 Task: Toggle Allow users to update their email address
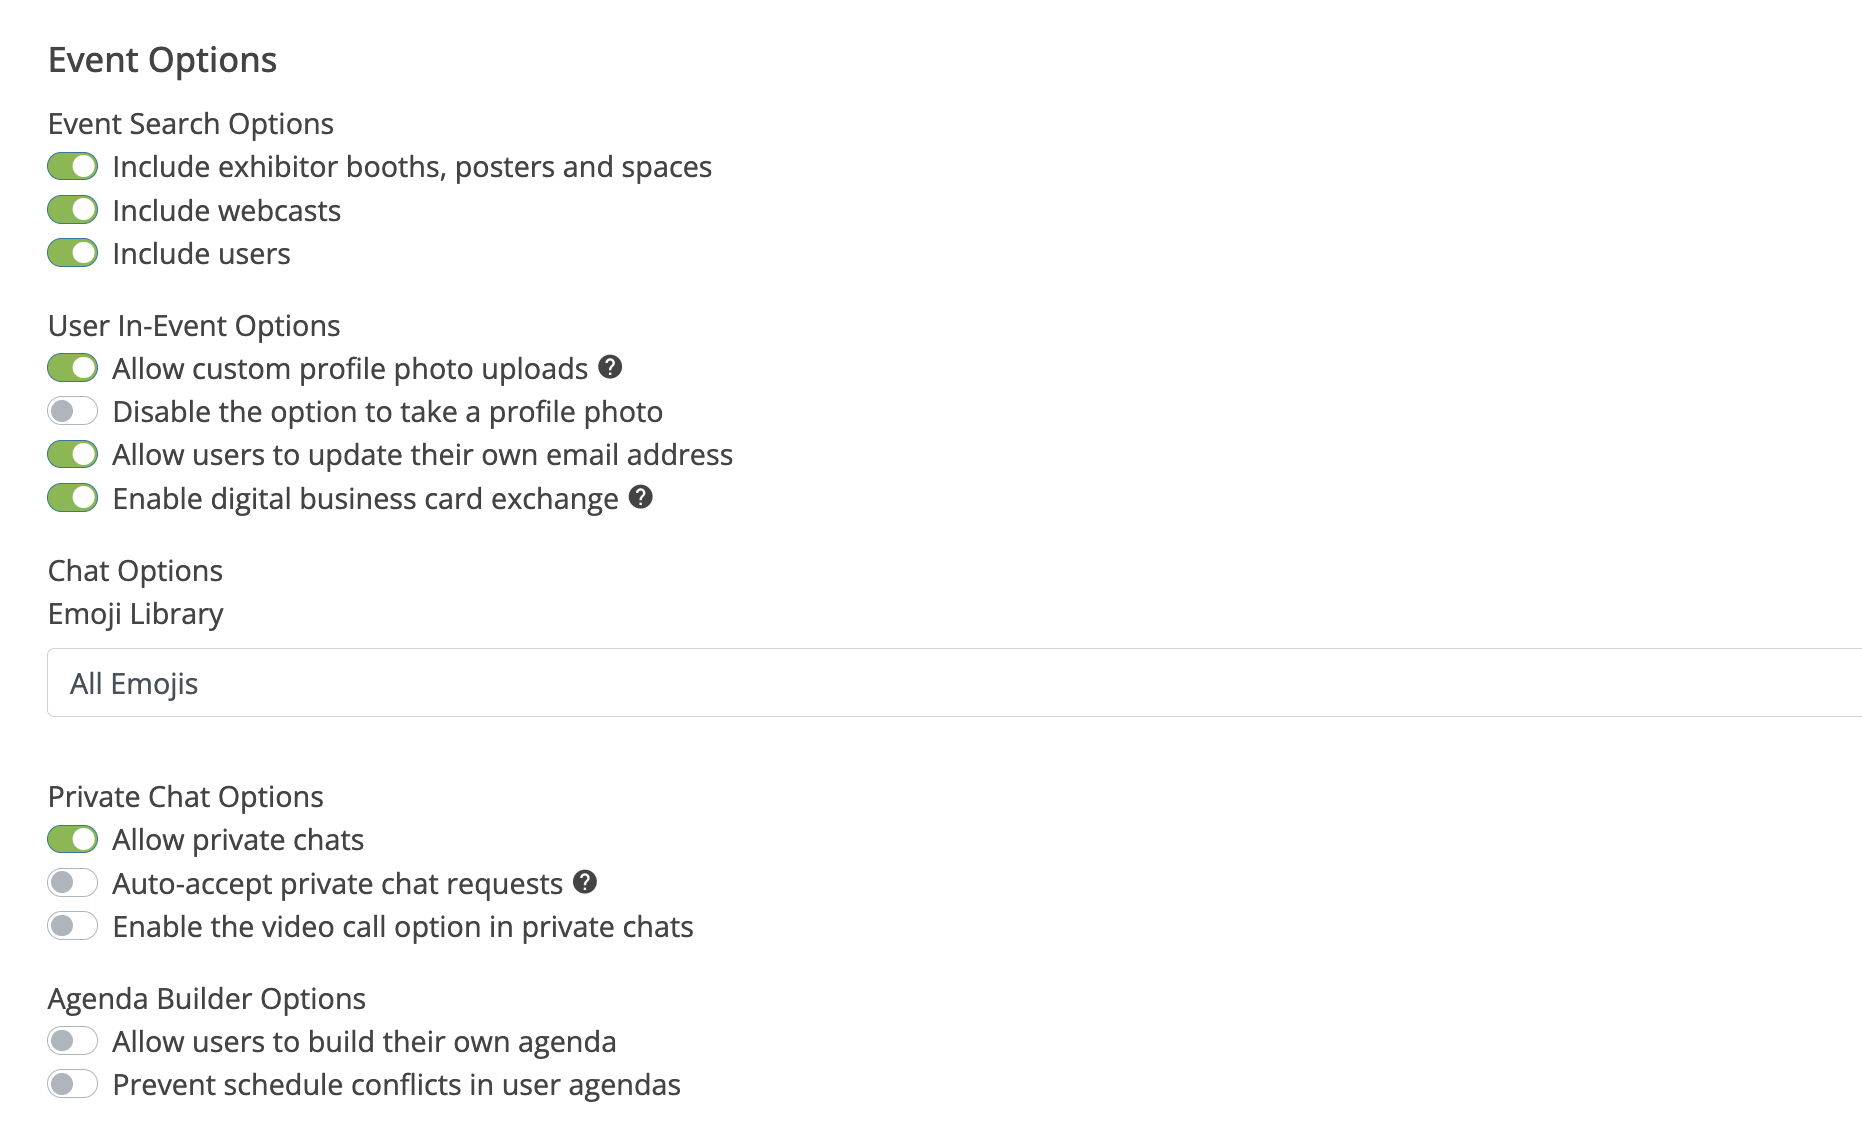pos(73,454)
